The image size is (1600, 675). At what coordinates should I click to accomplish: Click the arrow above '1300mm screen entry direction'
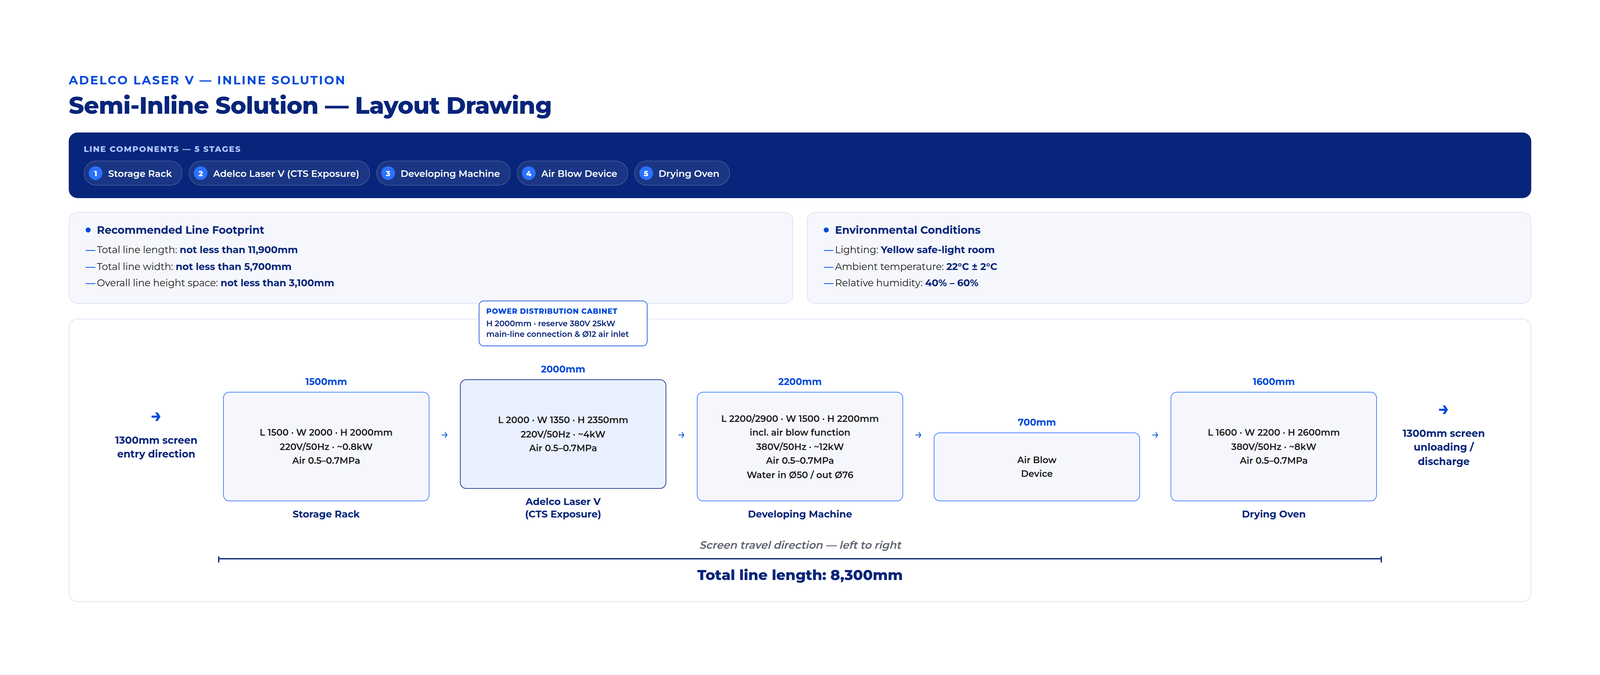point(156,417)
